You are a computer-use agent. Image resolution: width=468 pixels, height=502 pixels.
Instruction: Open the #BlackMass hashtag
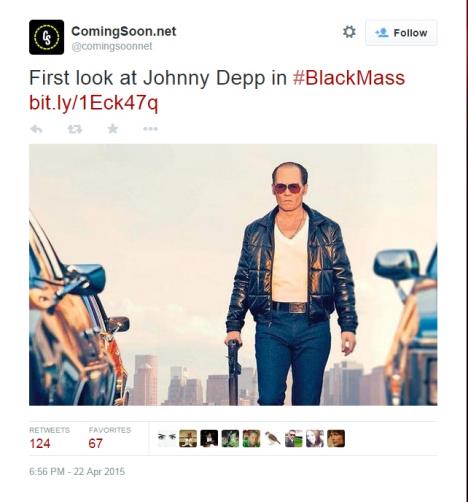(x=349, y=78)
